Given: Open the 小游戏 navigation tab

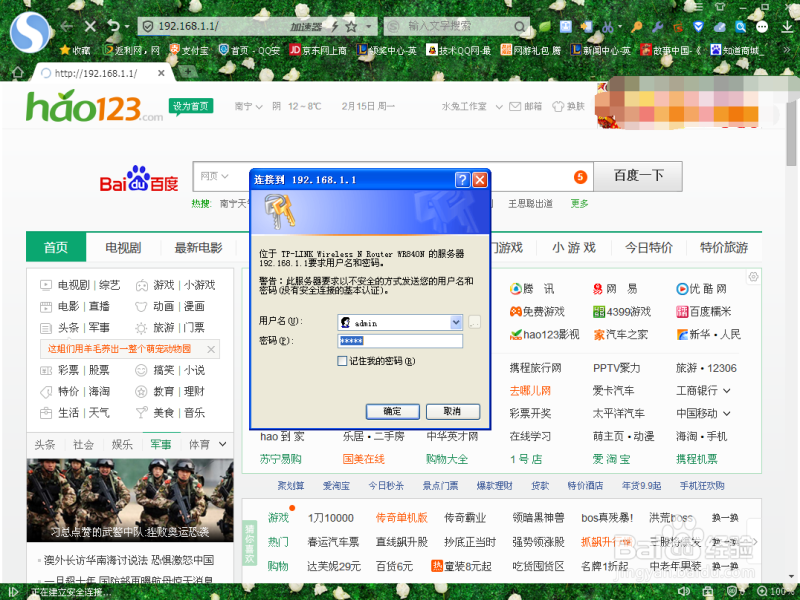Looking at the screenshot, I should pyautogui.click(x=574, y=247).
